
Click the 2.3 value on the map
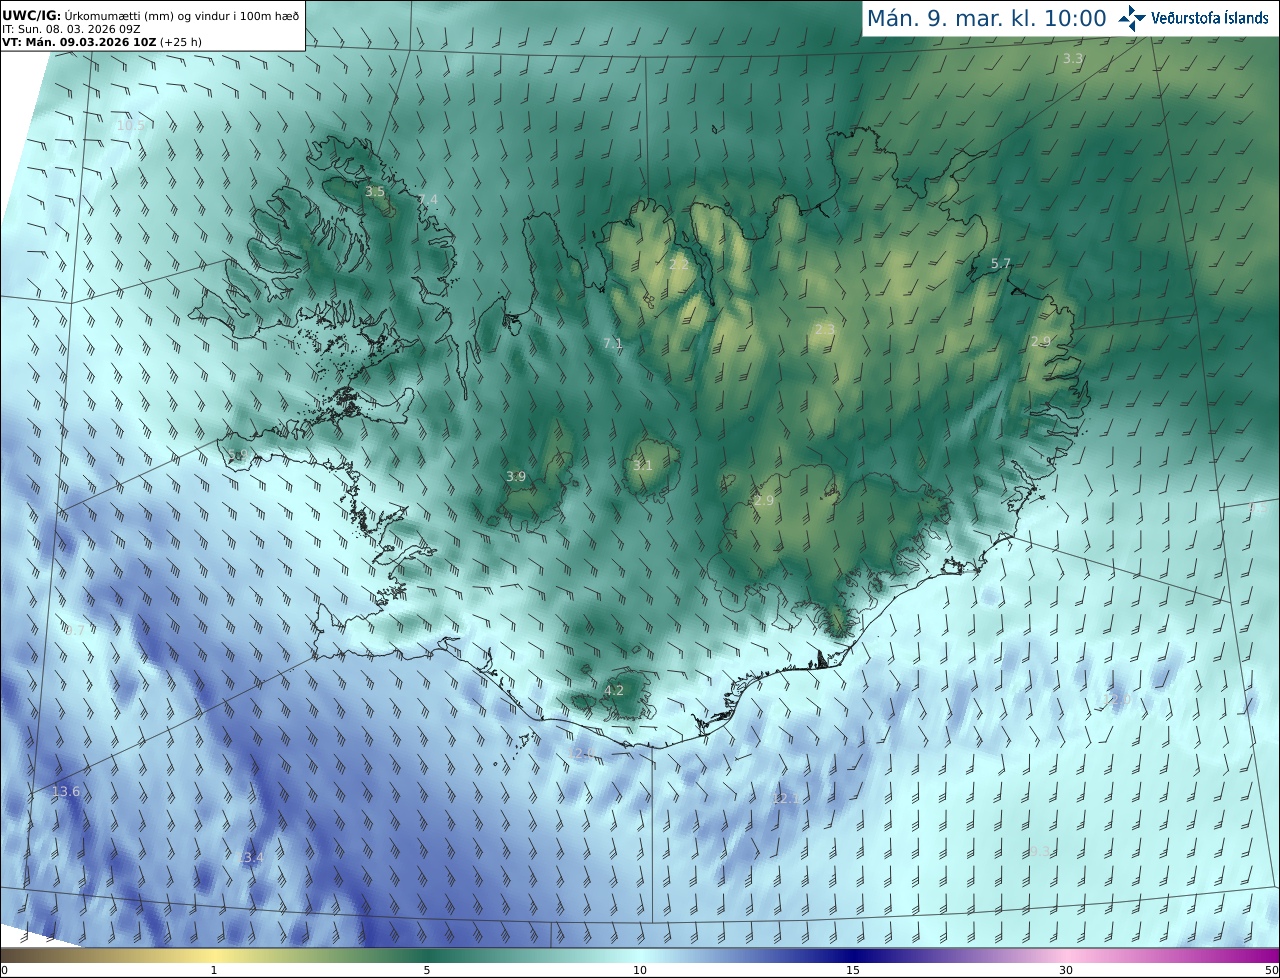click(824, 330)
